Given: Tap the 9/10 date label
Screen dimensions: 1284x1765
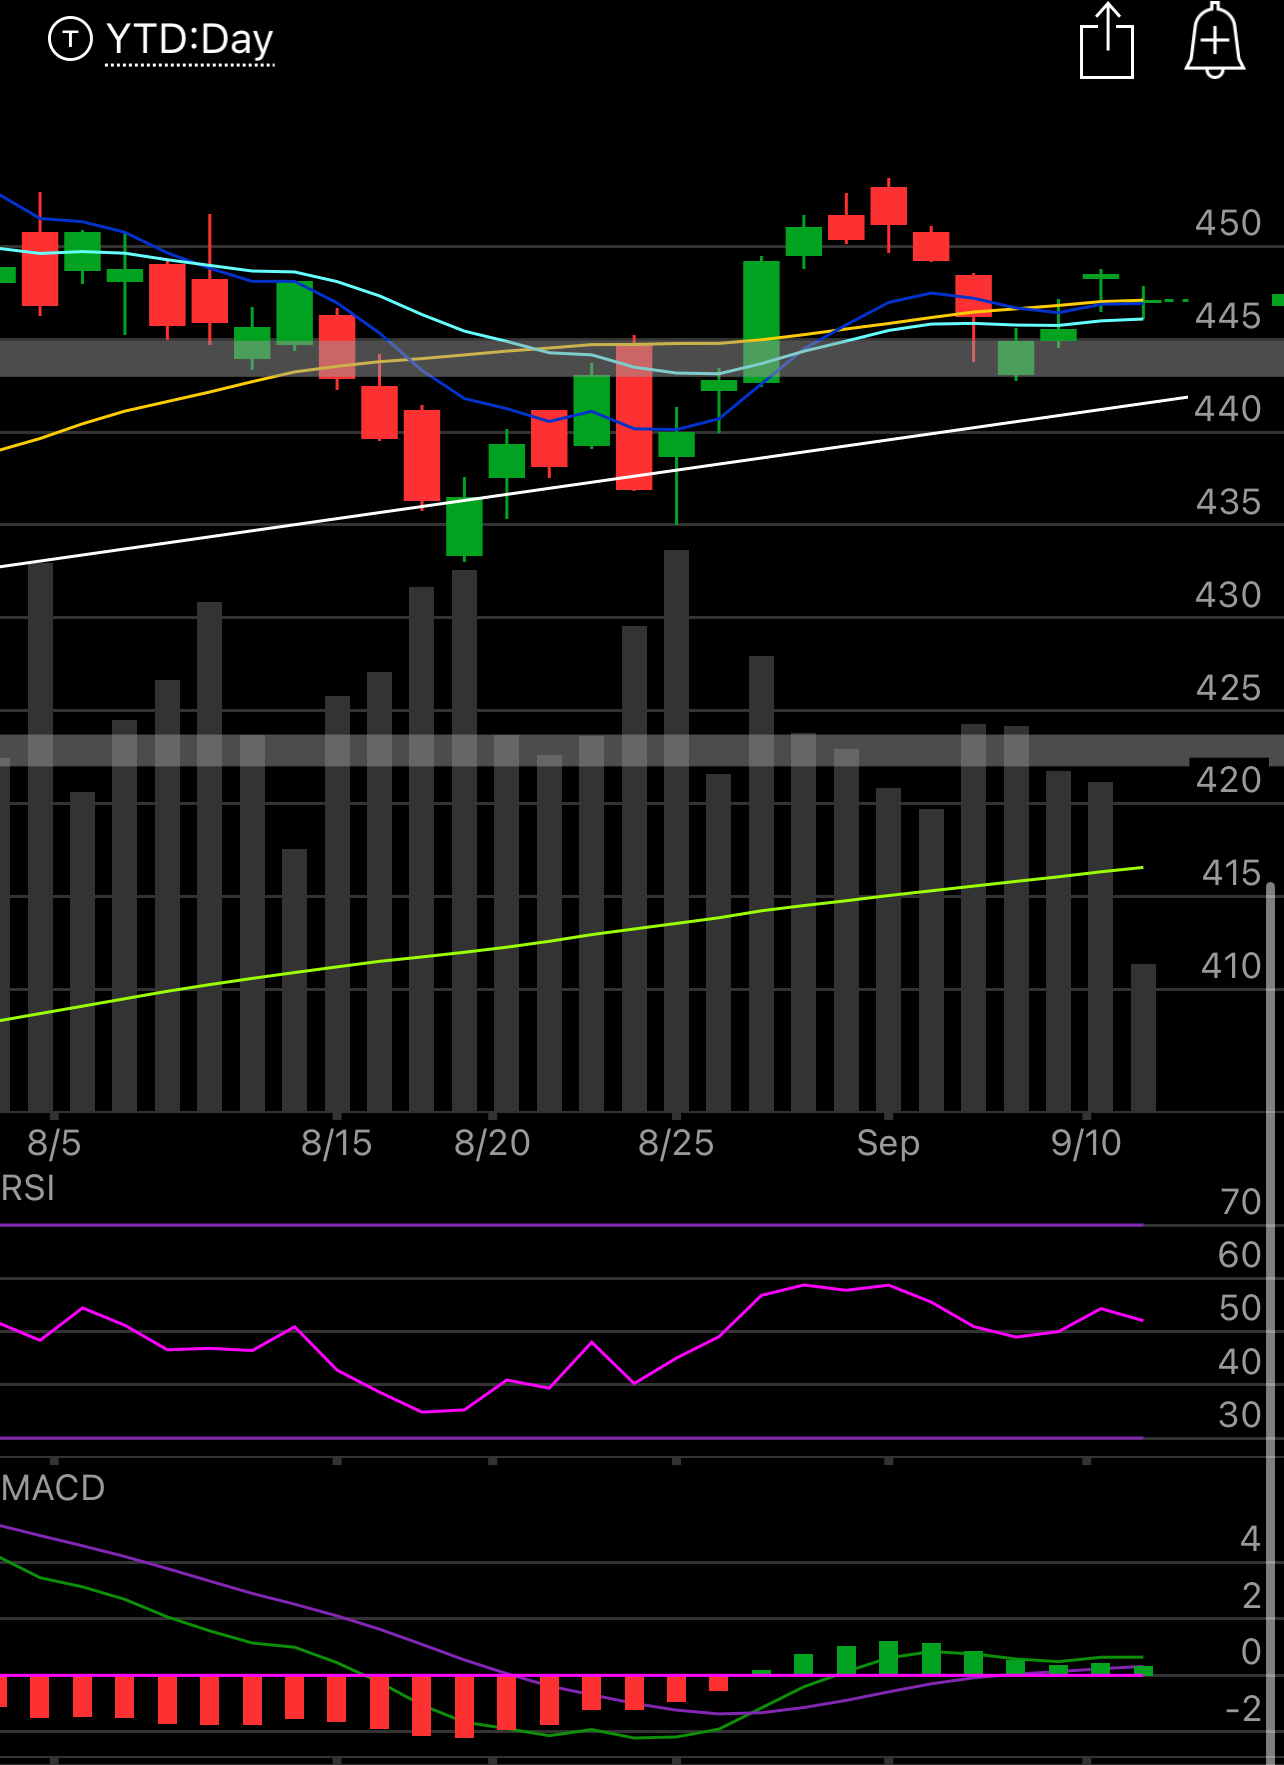Looking at the screenshot, I should pos(1086,1143).
